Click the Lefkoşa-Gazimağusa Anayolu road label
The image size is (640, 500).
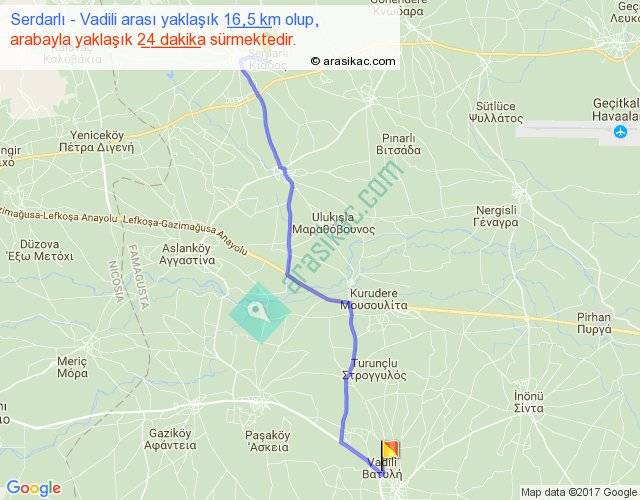click(x=185, y=234)
